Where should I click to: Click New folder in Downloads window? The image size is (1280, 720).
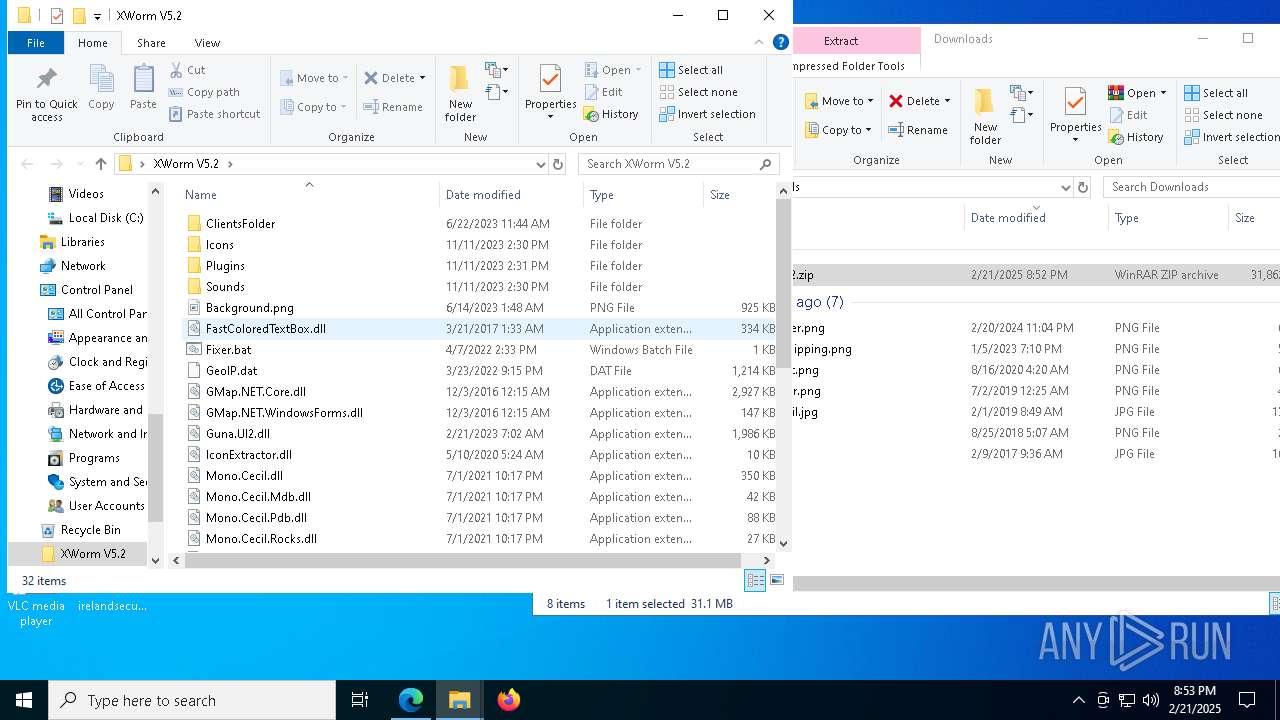(x=985, y=116)
